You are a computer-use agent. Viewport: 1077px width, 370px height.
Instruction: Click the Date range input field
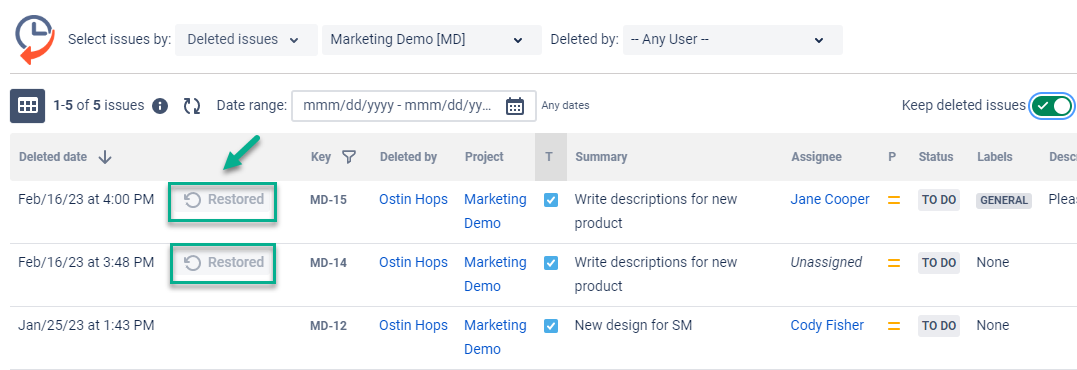point(413,106)
